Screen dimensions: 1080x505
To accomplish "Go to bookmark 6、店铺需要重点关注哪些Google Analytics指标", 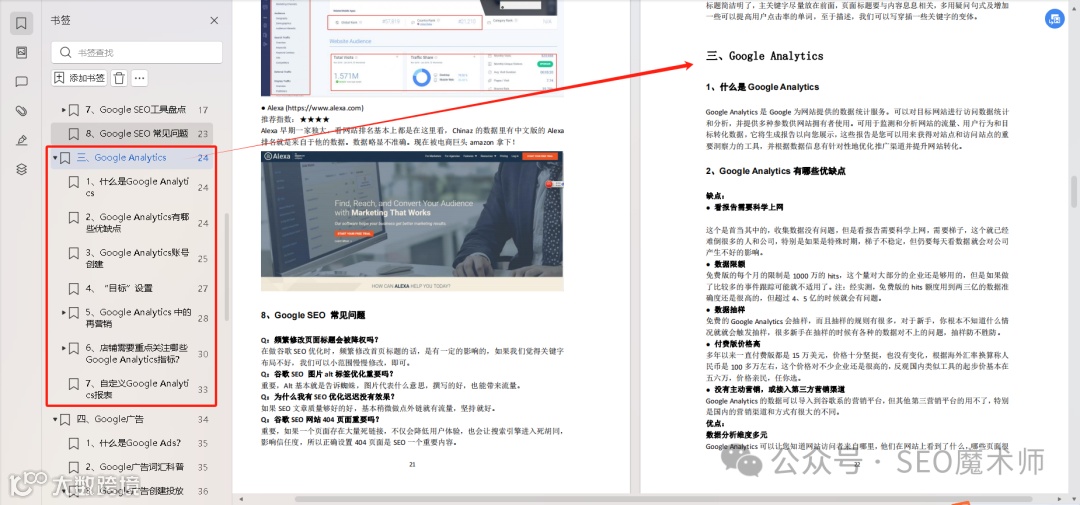I will pyautogui.click(x=137, y=353).
